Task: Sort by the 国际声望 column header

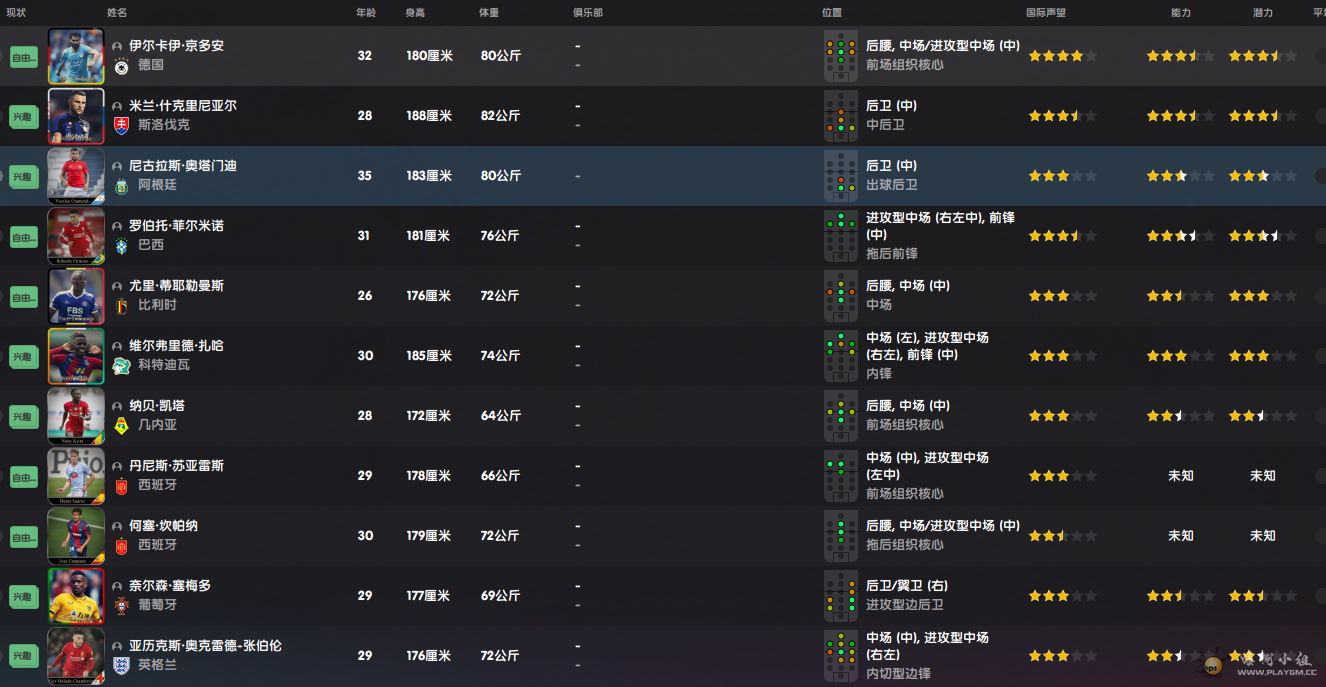Action: 1045,13
